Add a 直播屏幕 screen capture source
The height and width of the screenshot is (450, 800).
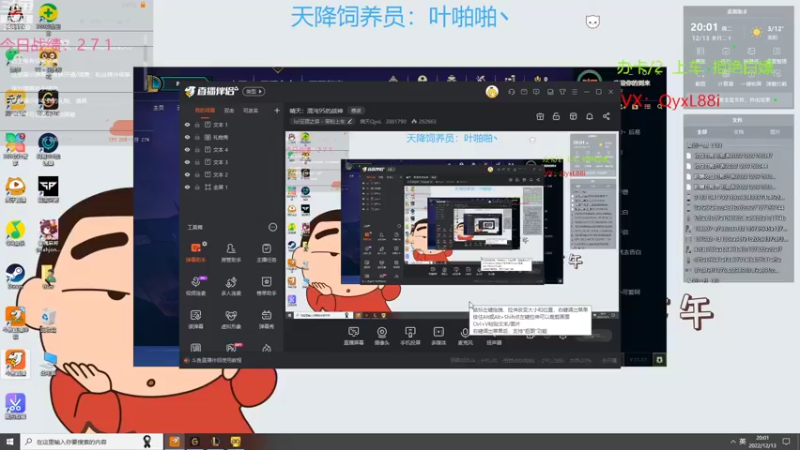[x=354, y=336]
